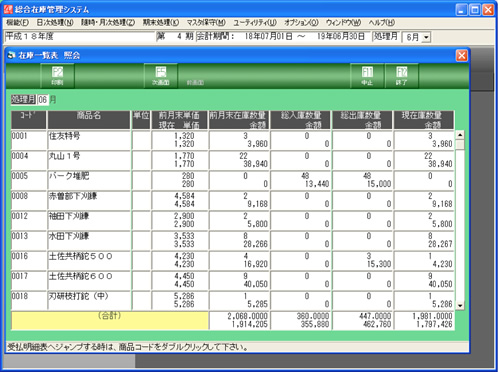The width and height of the screenshot is (500, 372).
Task: Open the ヘルプ(H) menu
Action: 382,23
